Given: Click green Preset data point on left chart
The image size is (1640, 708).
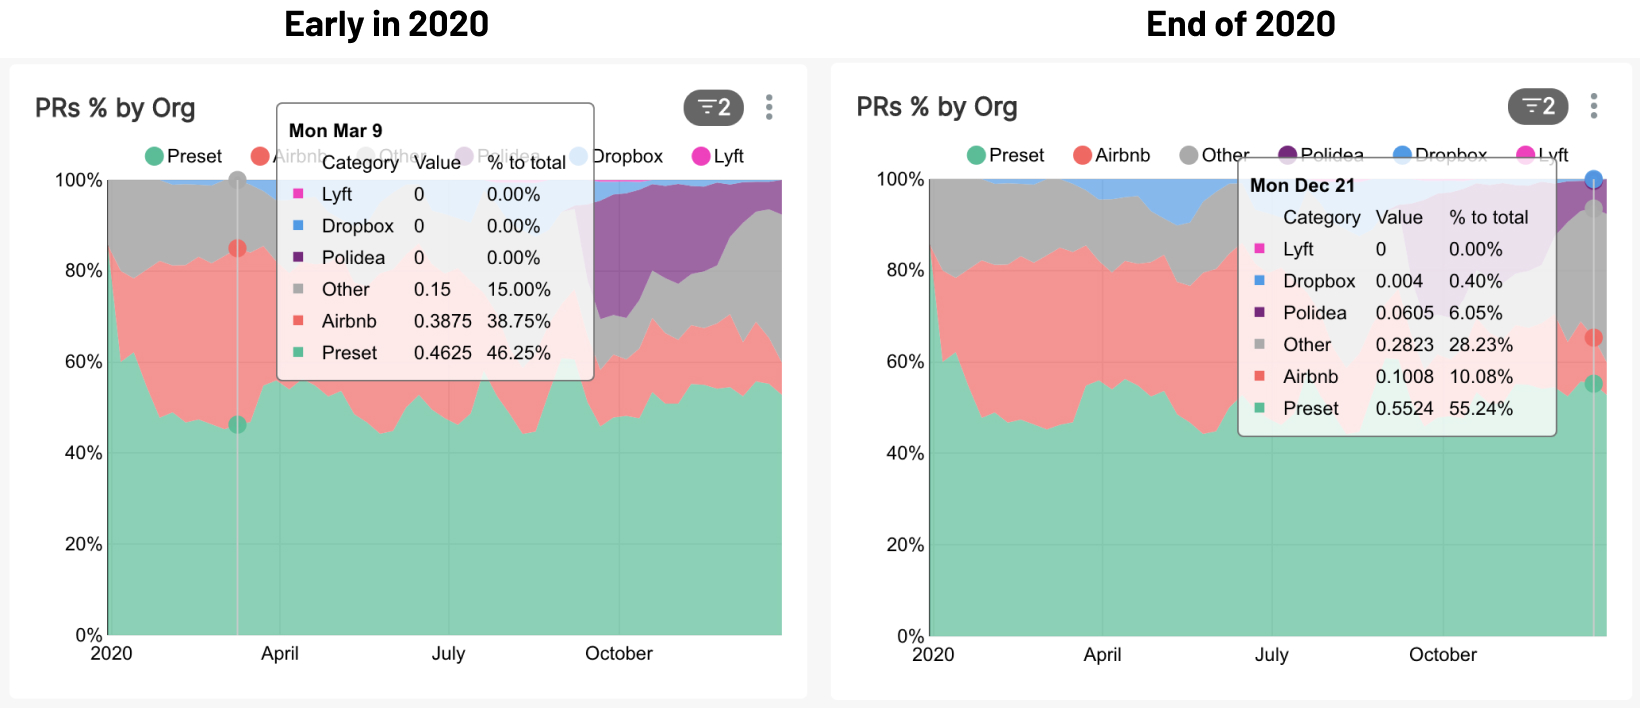Looking at the screenshot, I should [x=237, y=425].
